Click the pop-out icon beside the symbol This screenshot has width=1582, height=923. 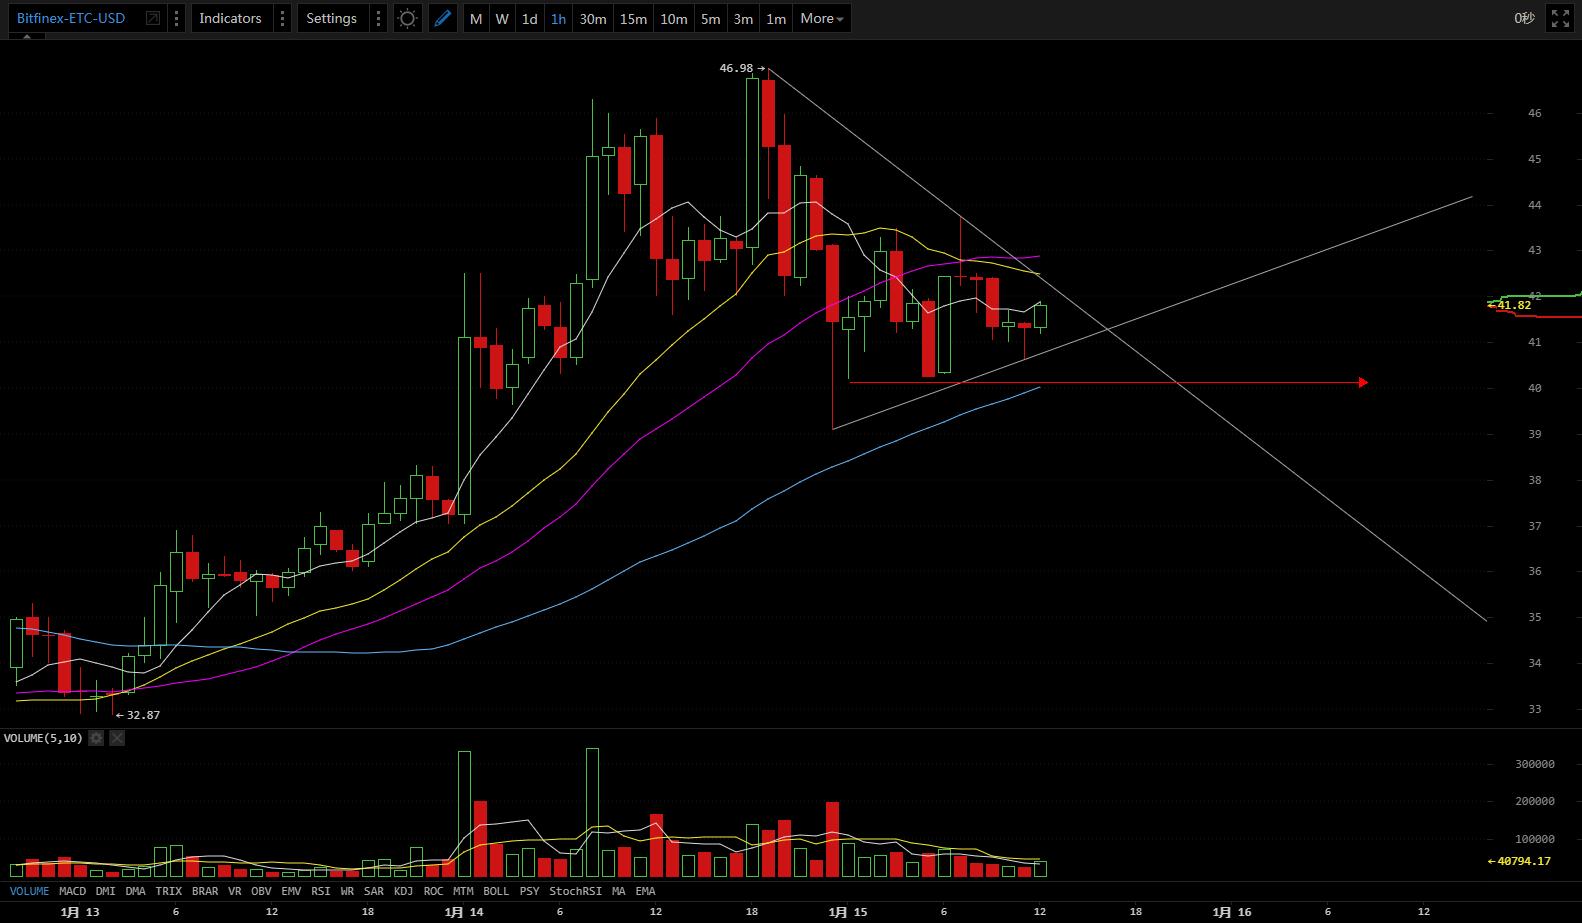click(153, 18)
